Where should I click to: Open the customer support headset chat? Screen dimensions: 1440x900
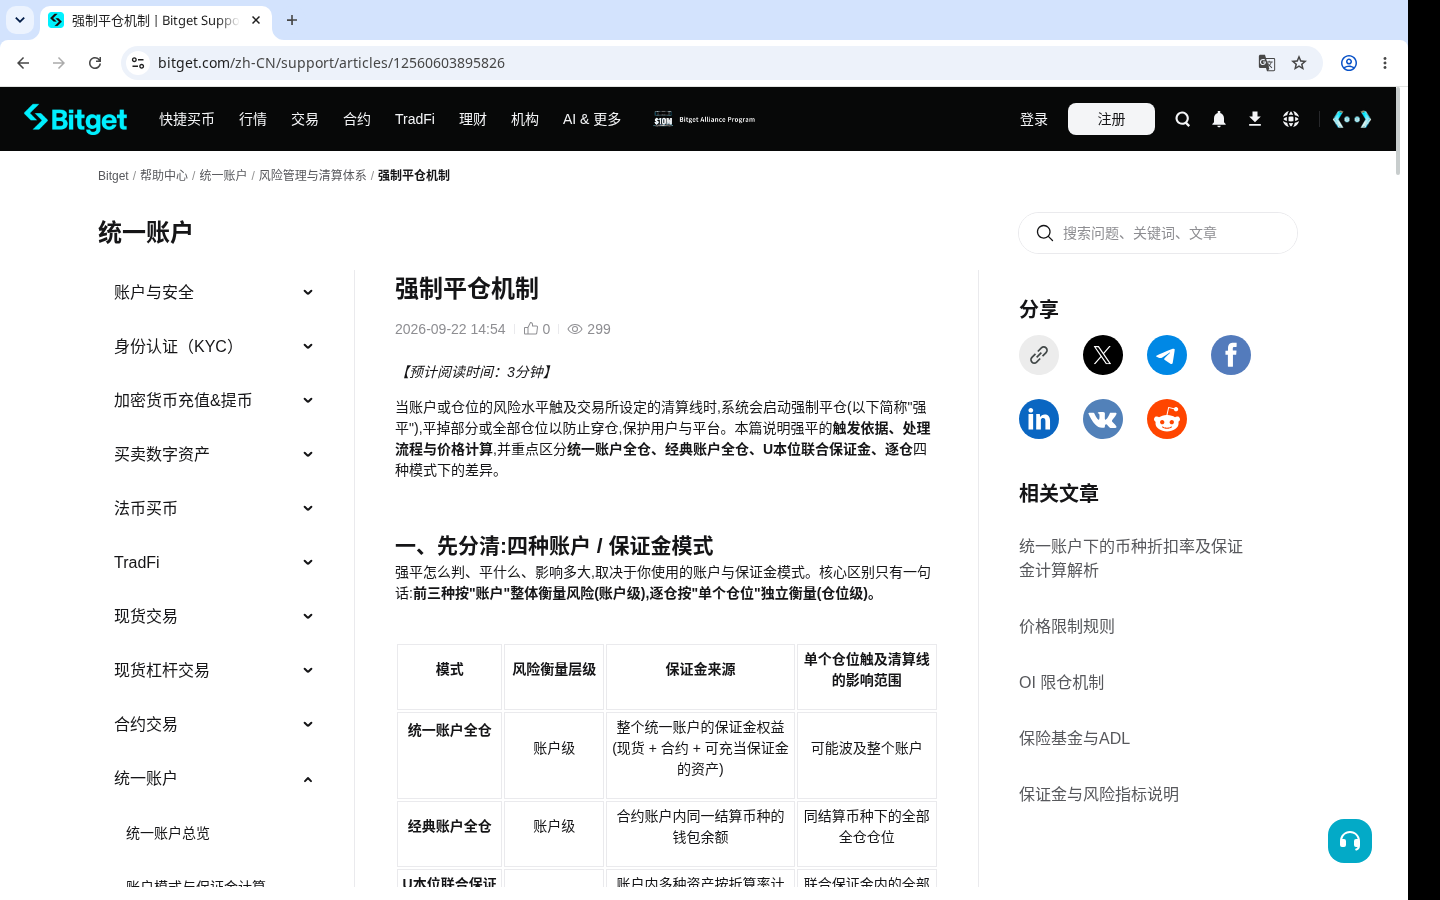click(x=1350, y=841)
